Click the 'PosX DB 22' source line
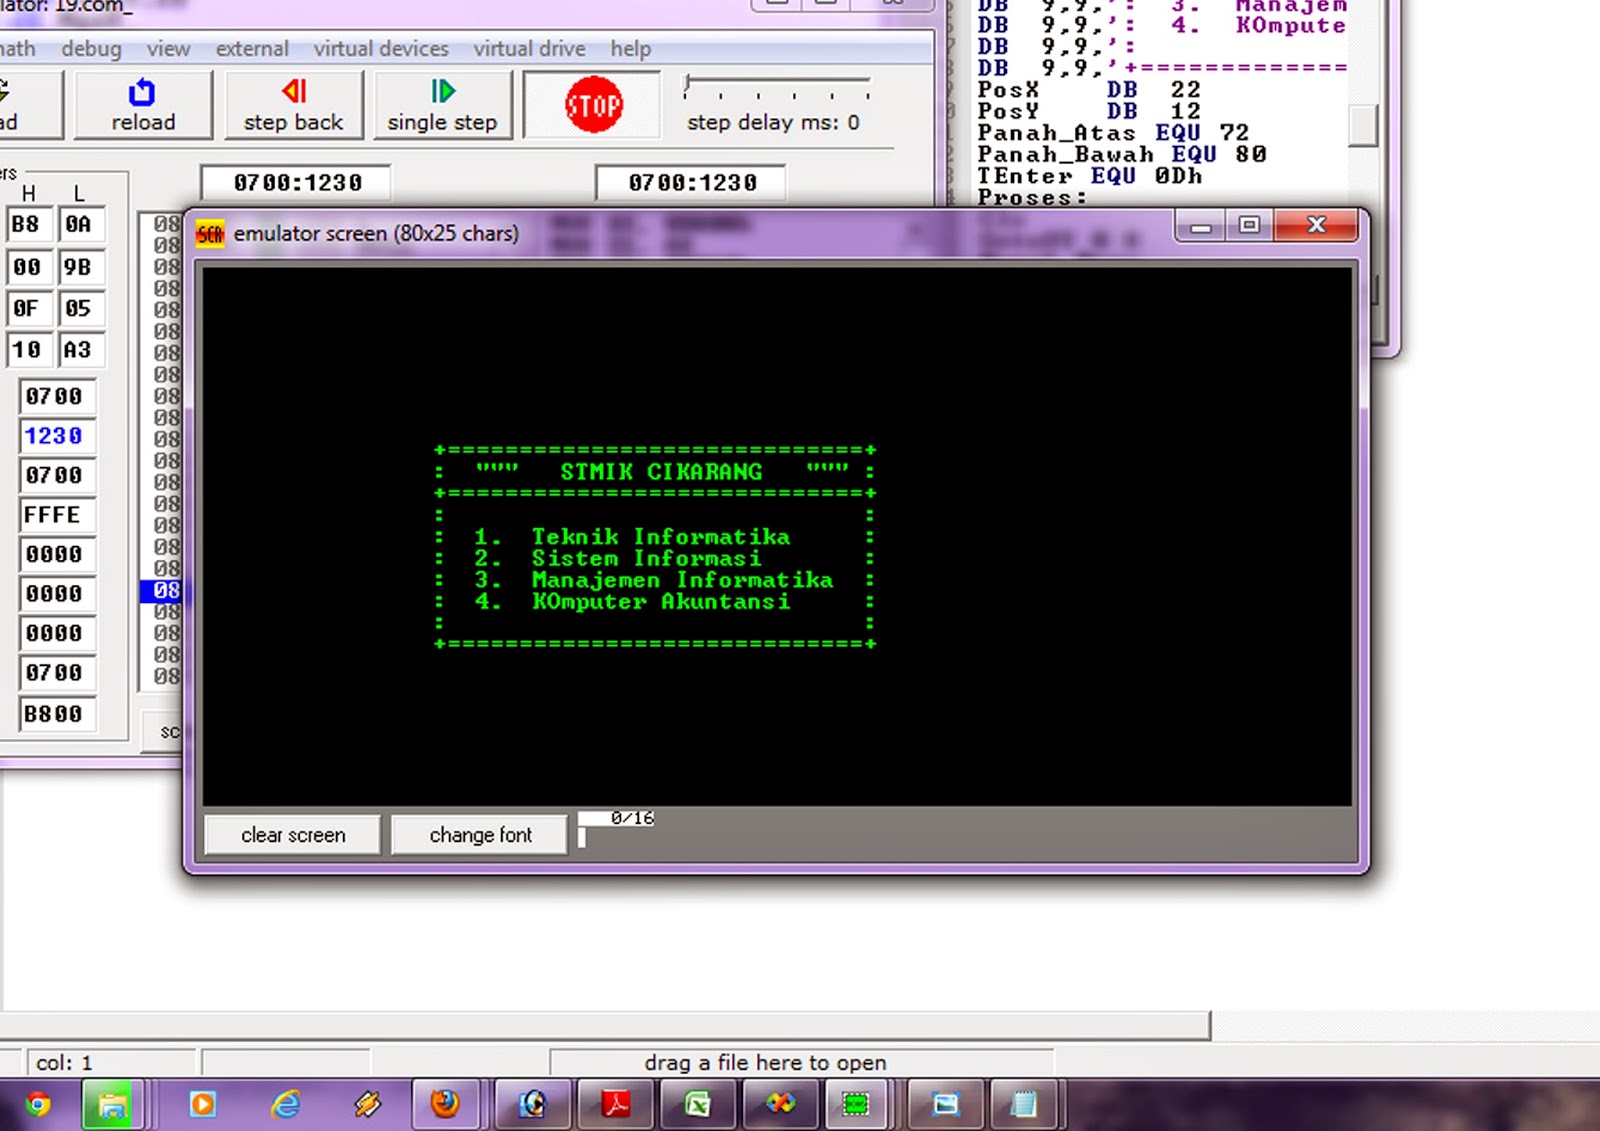Viewport: 1600px width, 1131px height. pyautogui.click(x=1089, y=90)
